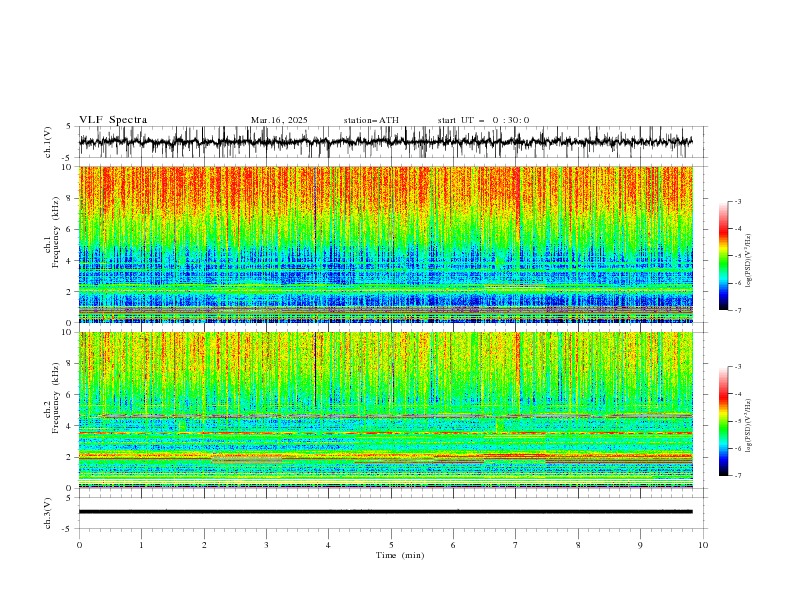Image resolution: width=792 pixels, height=612 pixels.
Task: Select the "Time (min)" axis title
Action: pyautogui.click(x=400, y=555)
